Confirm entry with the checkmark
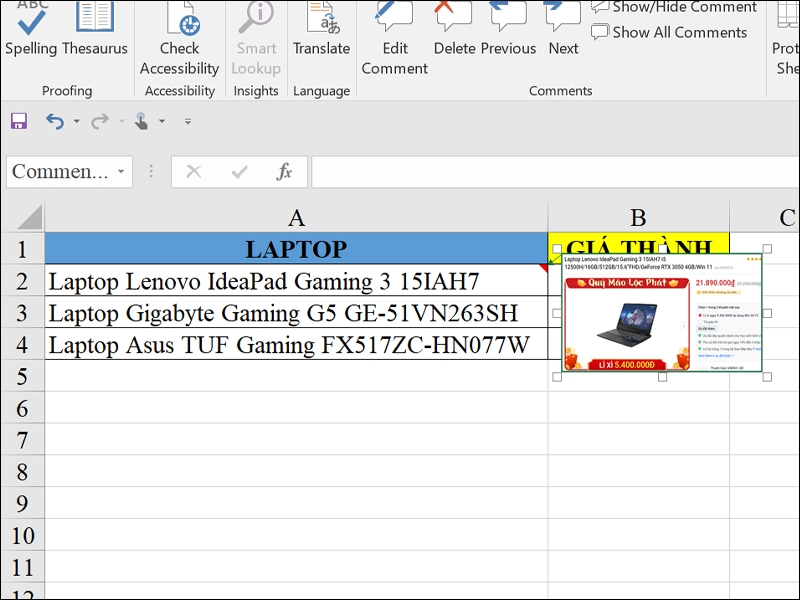The height and width of the screenshot is (600, 800). point(239,171)
